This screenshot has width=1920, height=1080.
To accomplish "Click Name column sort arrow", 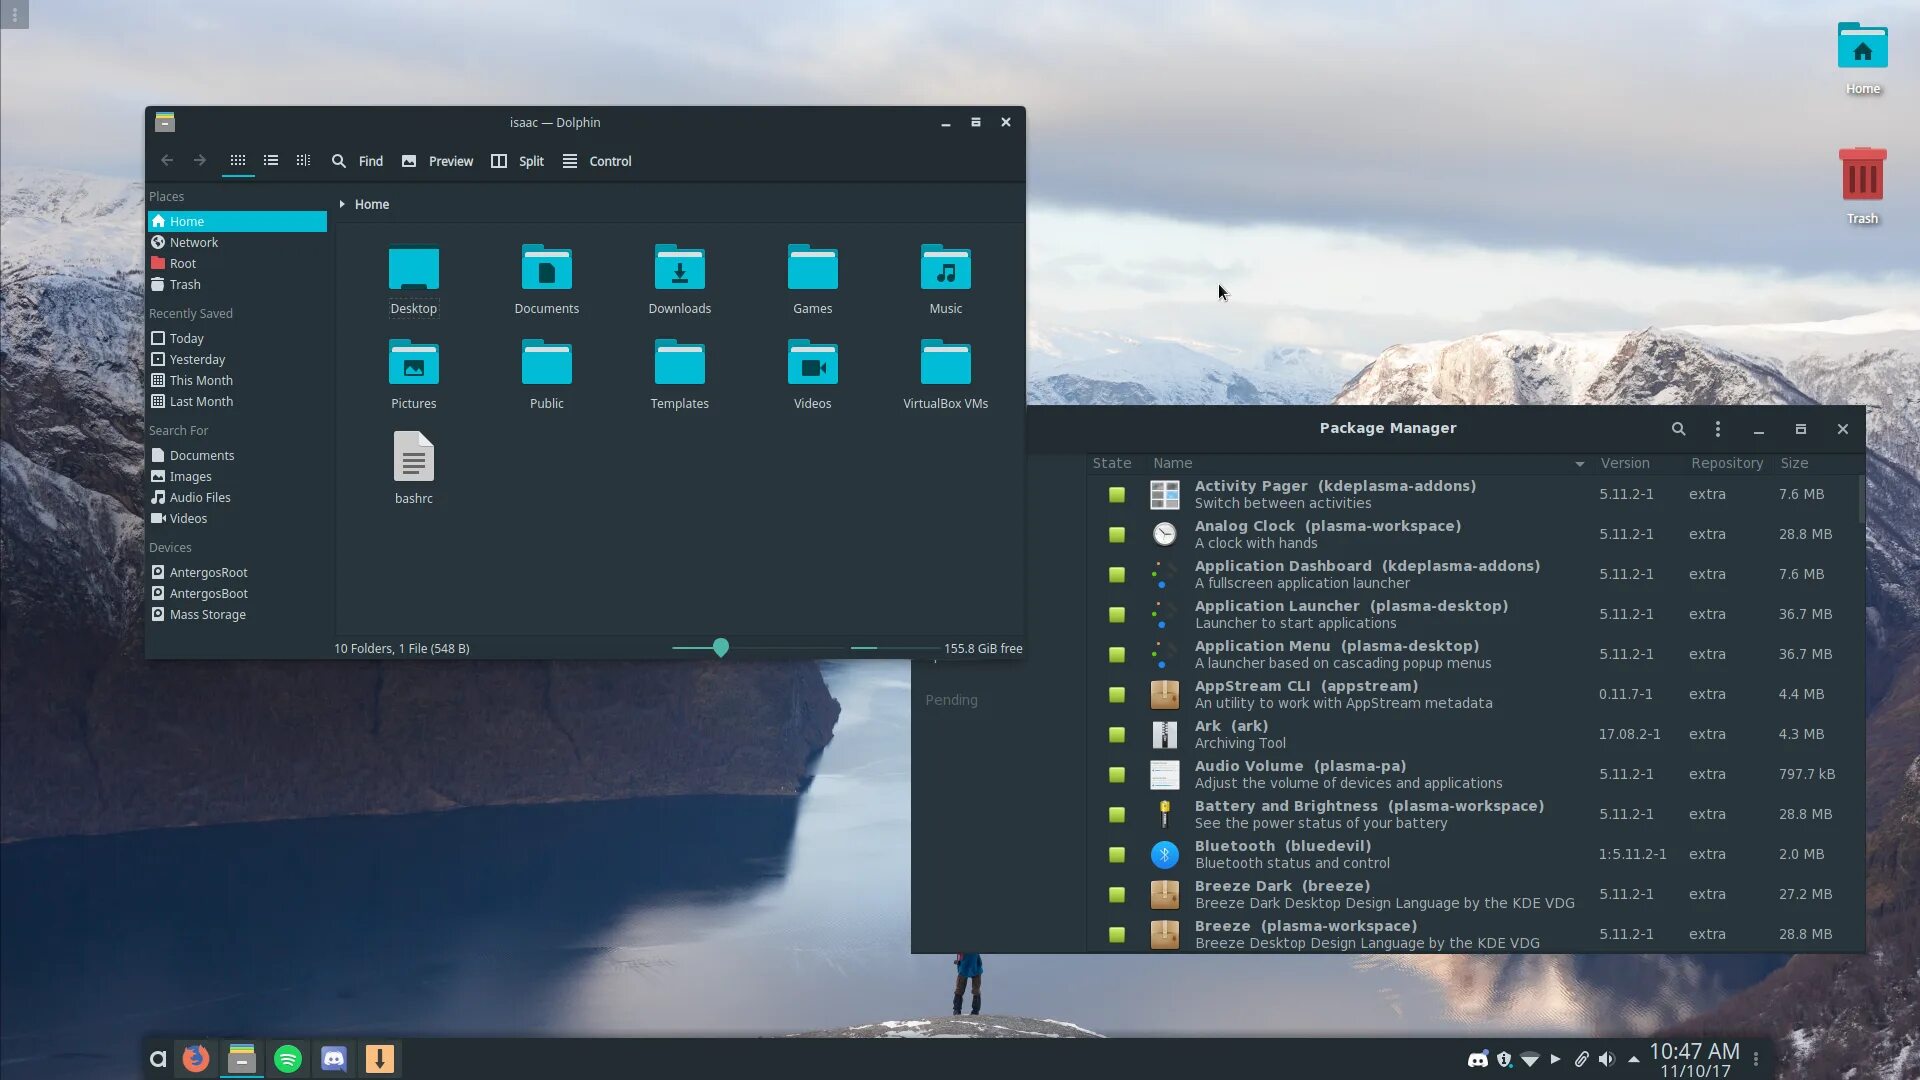I will tap(1579, 464).
